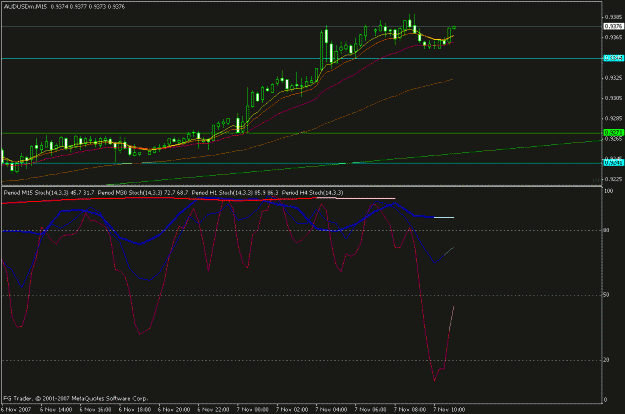Click the 7 Nov 06:00 time label

pyautogui.click(x=371, y=410)
